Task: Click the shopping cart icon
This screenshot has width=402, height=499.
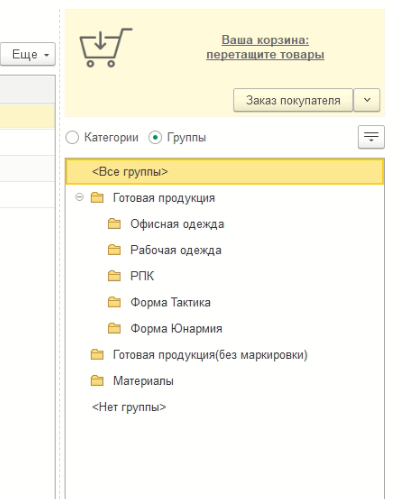Action: coord(105,48)
